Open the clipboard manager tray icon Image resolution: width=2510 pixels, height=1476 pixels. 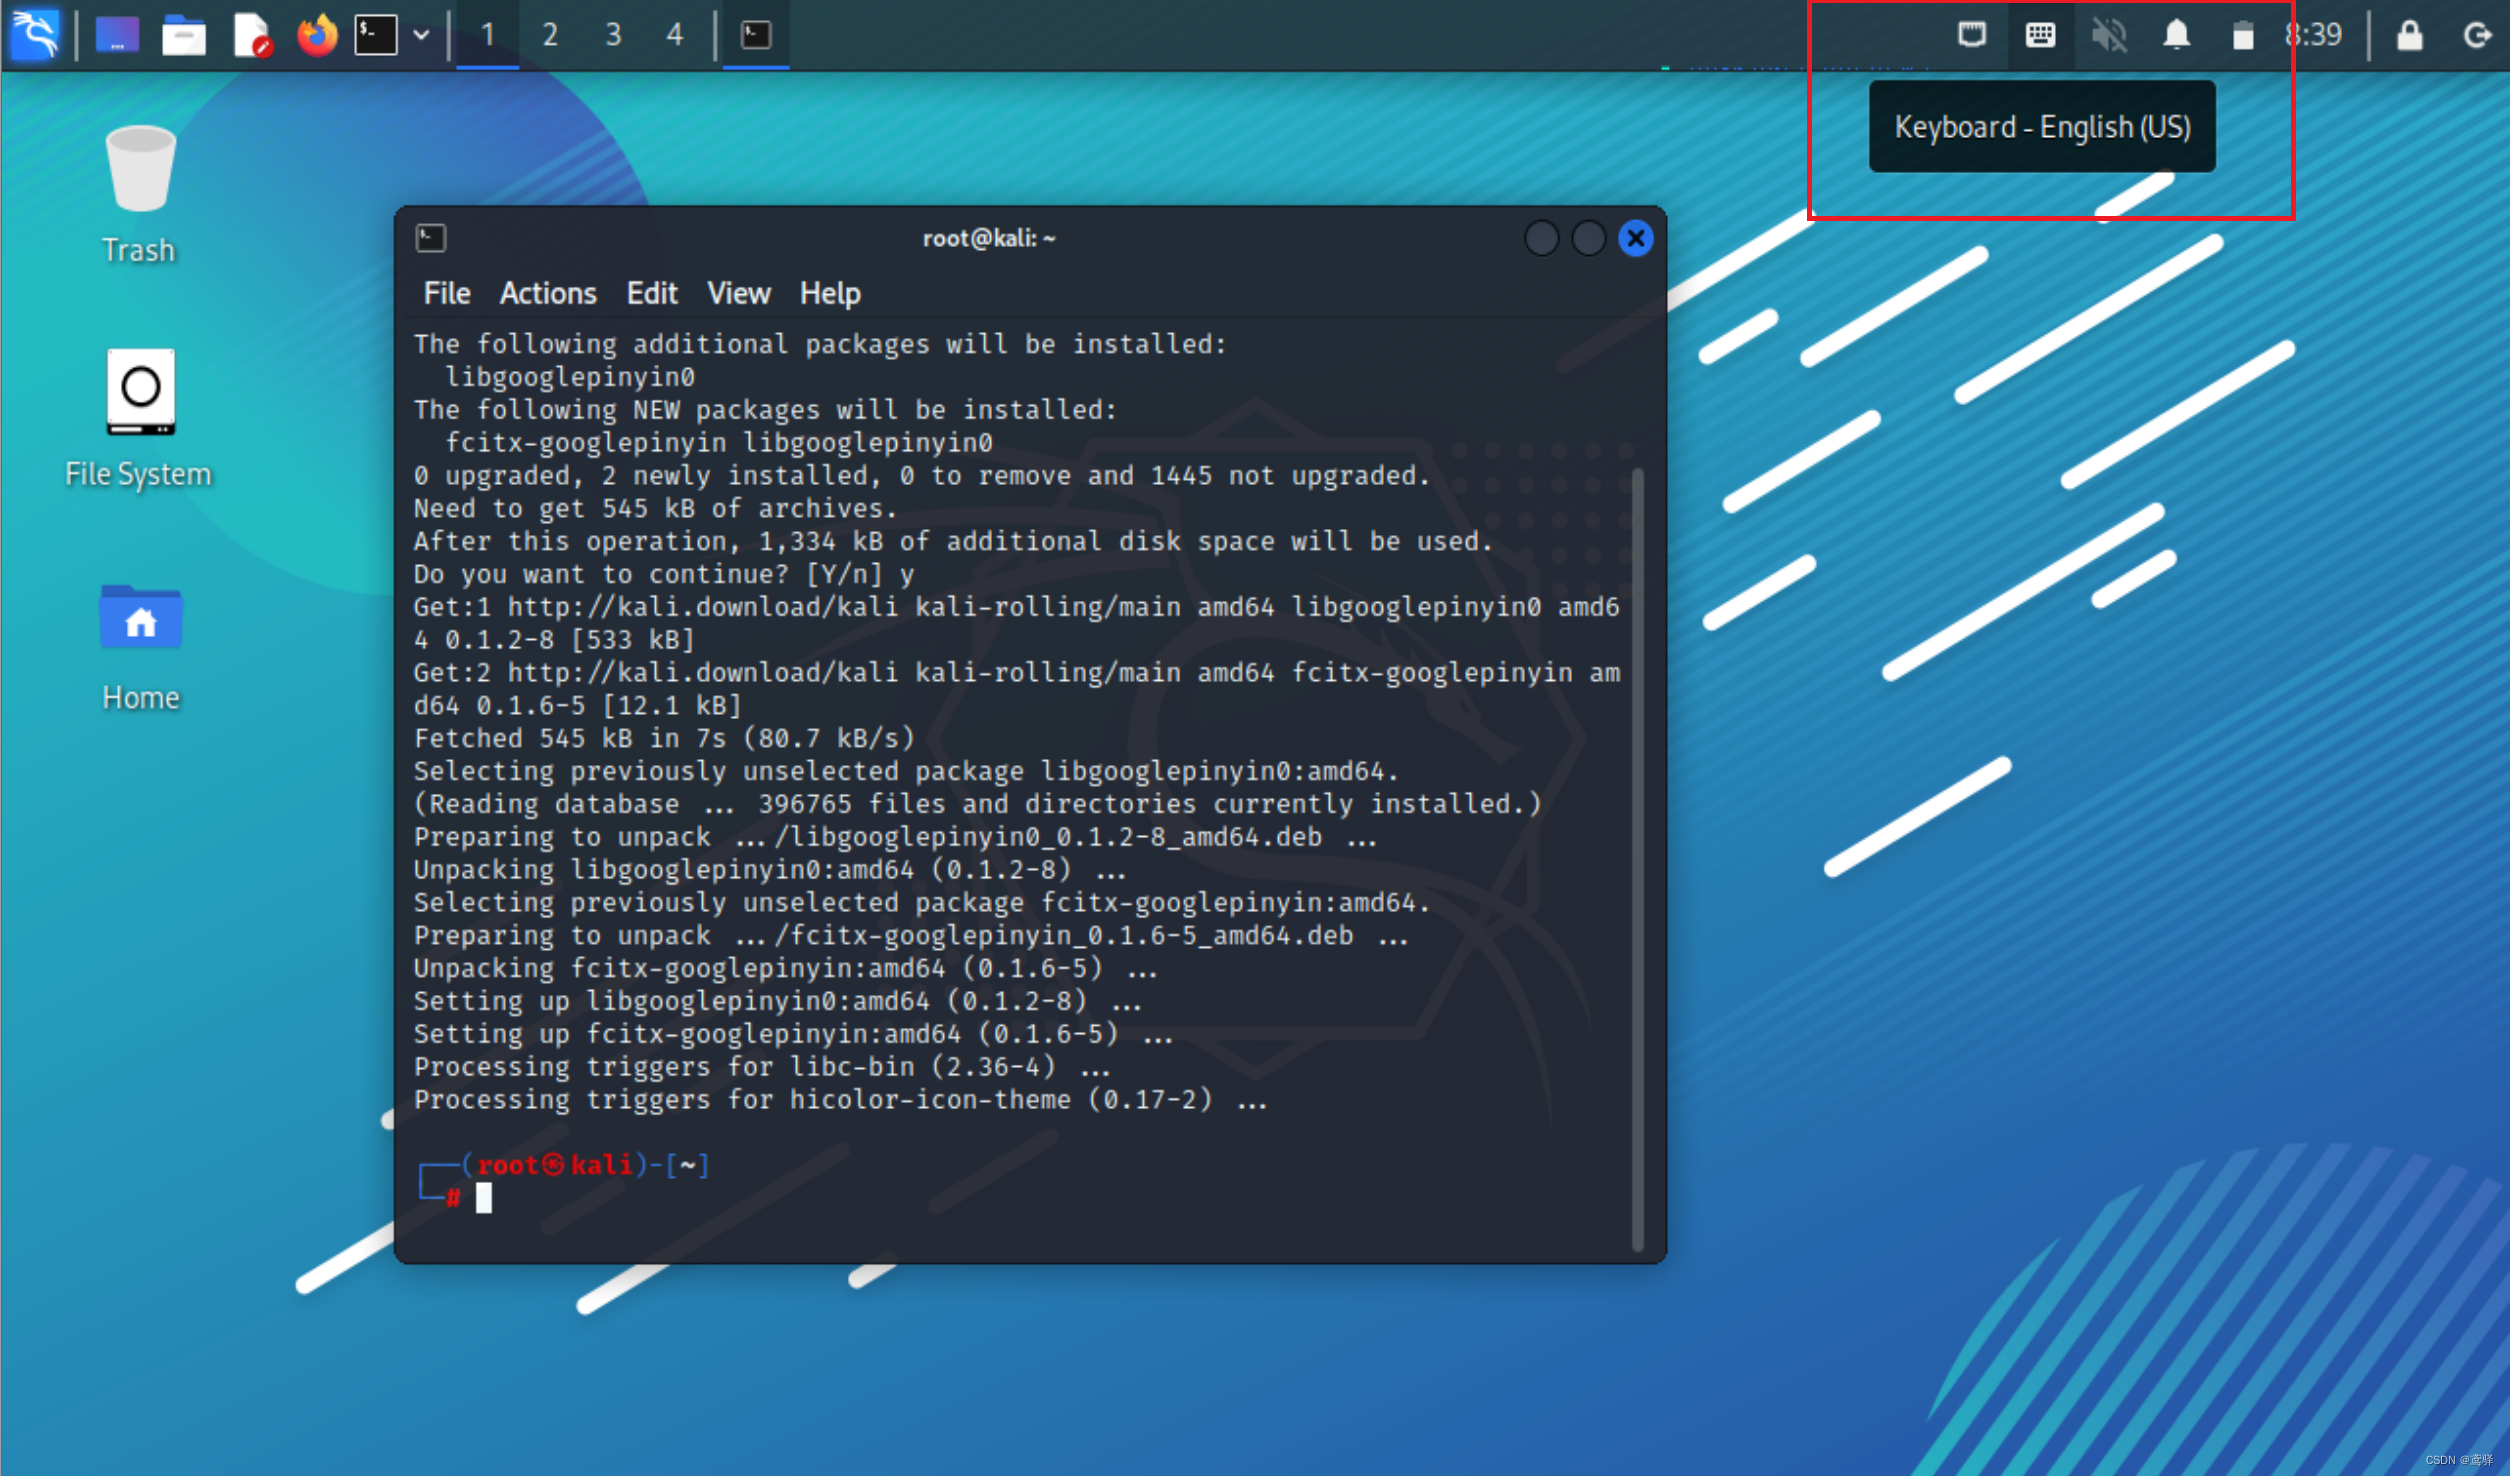(x=2243, y=35)
